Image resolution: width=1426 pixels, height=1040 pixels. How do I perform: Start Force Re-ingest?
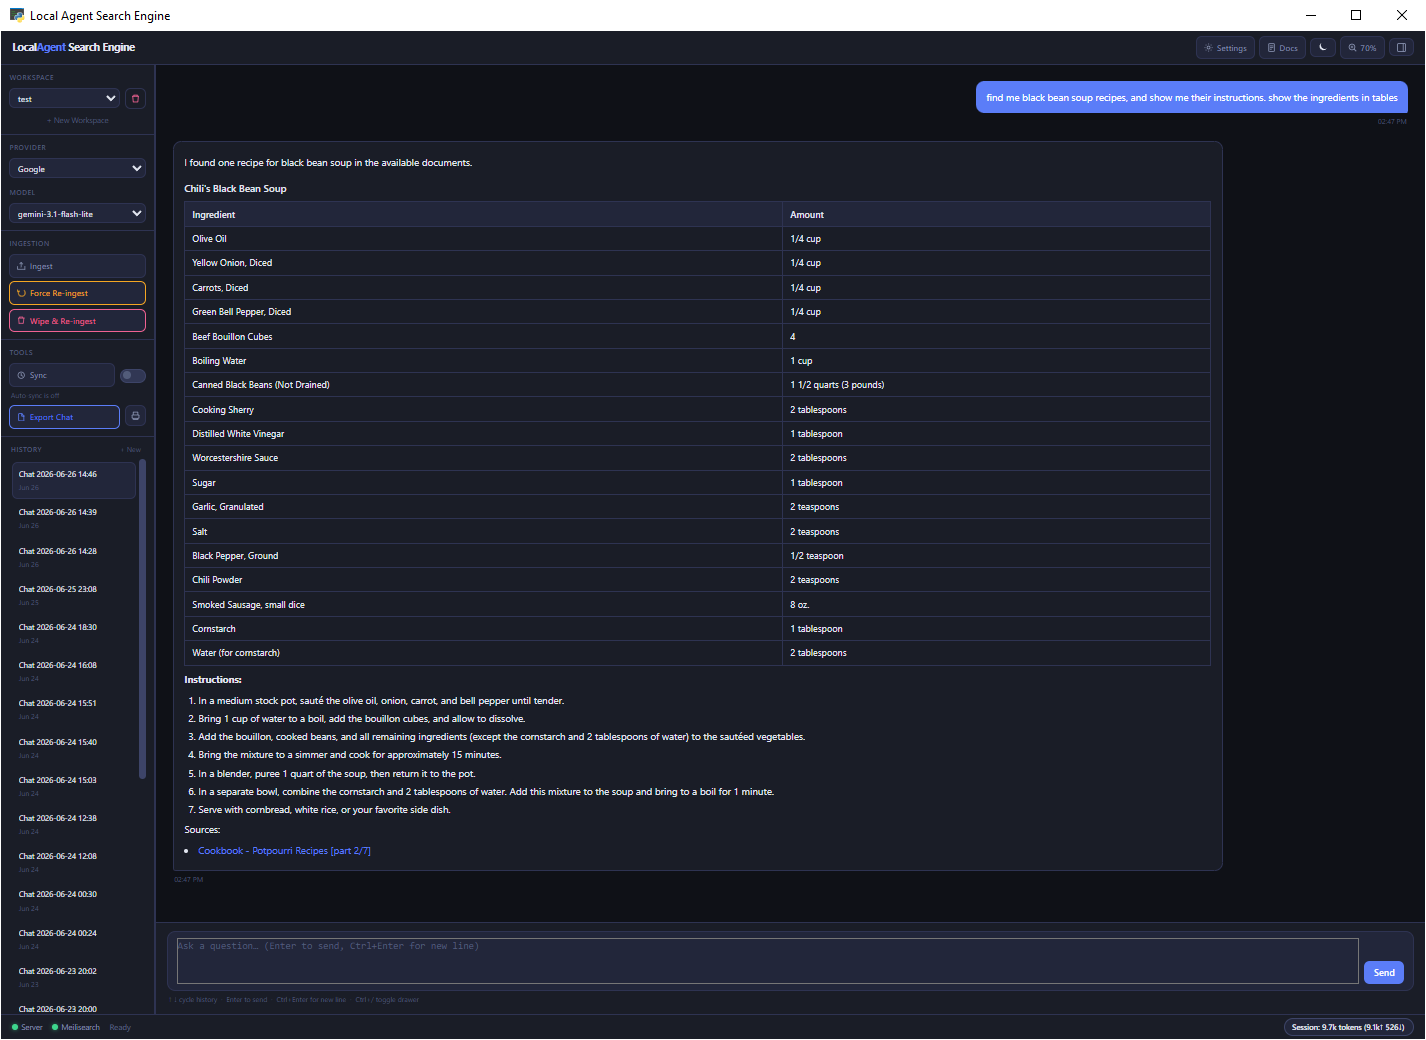(77, 293)
